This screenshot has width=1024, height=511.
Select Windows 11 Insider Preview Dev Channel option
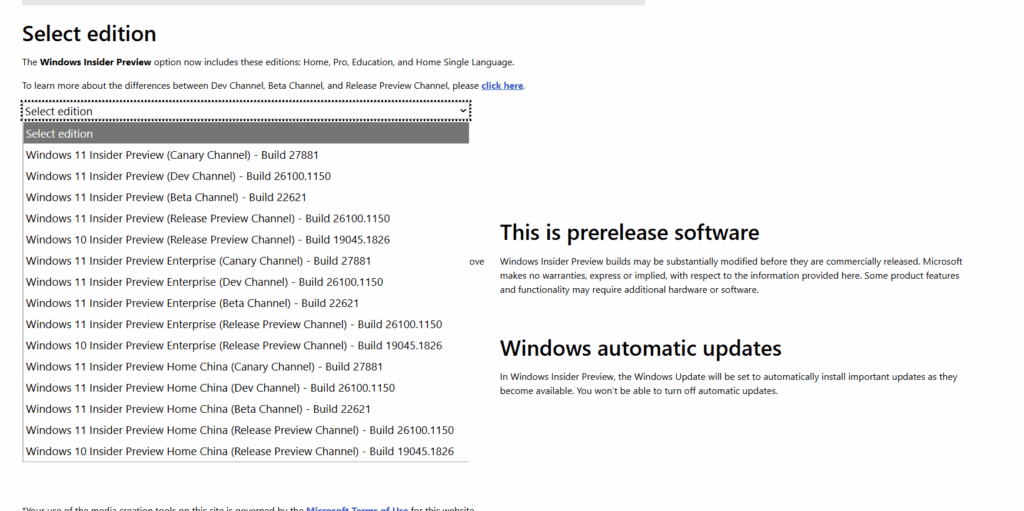[178, 176]
